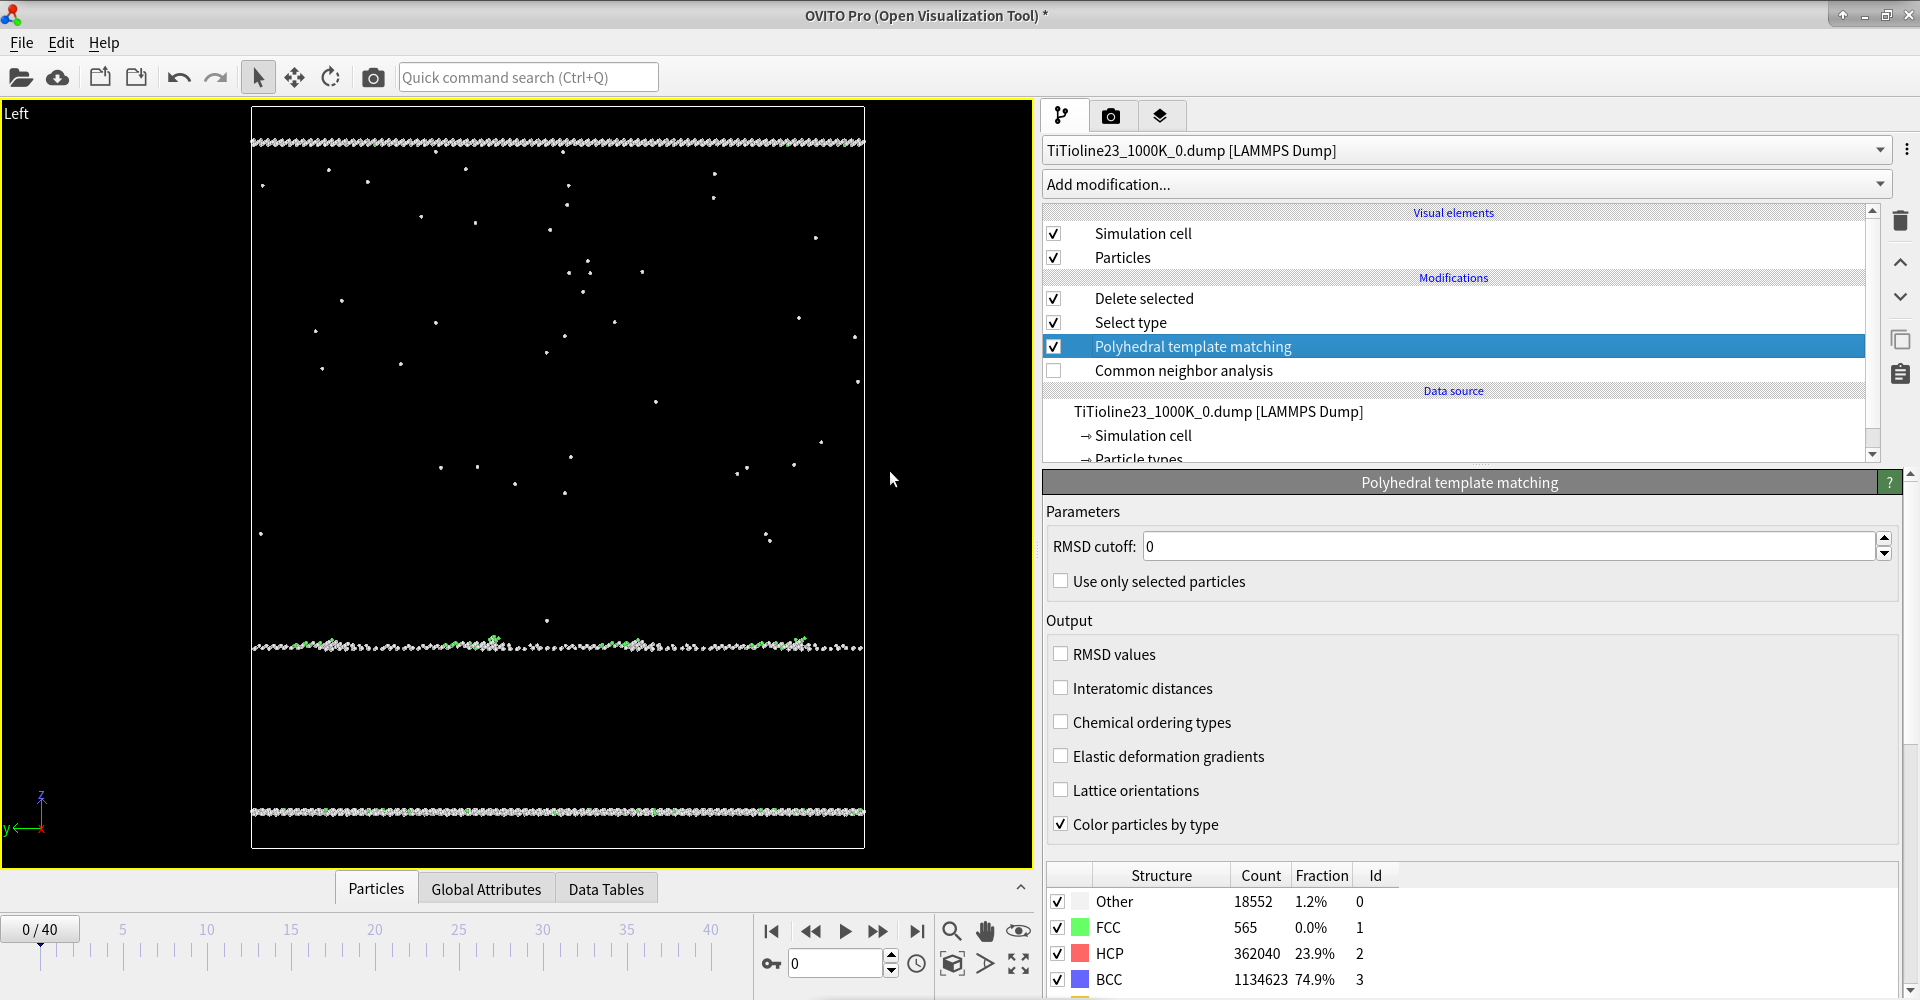Uncheck Color particles by type
This screenshot has height=1000, width=1920.
1061,824
